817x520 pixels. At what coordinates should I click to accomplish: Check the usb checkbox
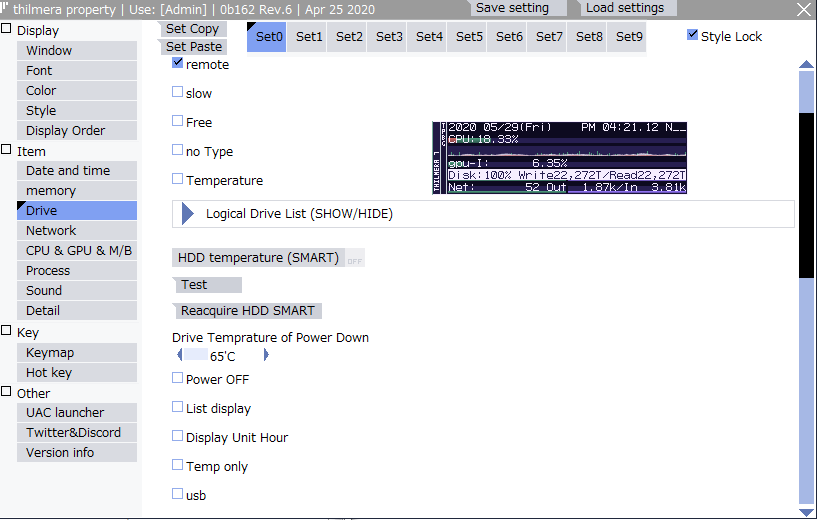pyautogui.click(x=178, y=493)
